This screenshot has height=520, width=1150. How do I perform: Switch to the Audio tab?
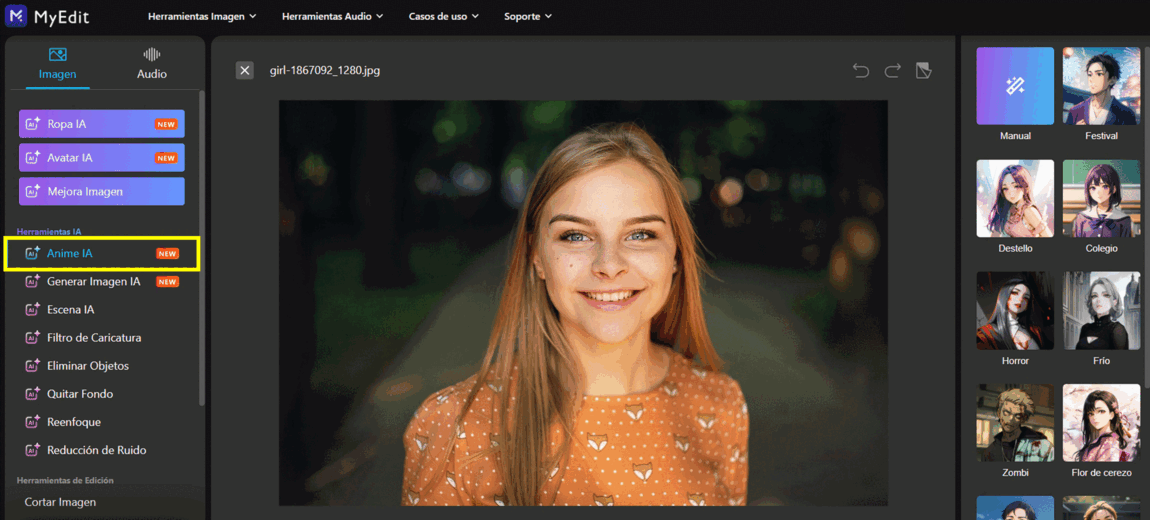tap(152, 63)
